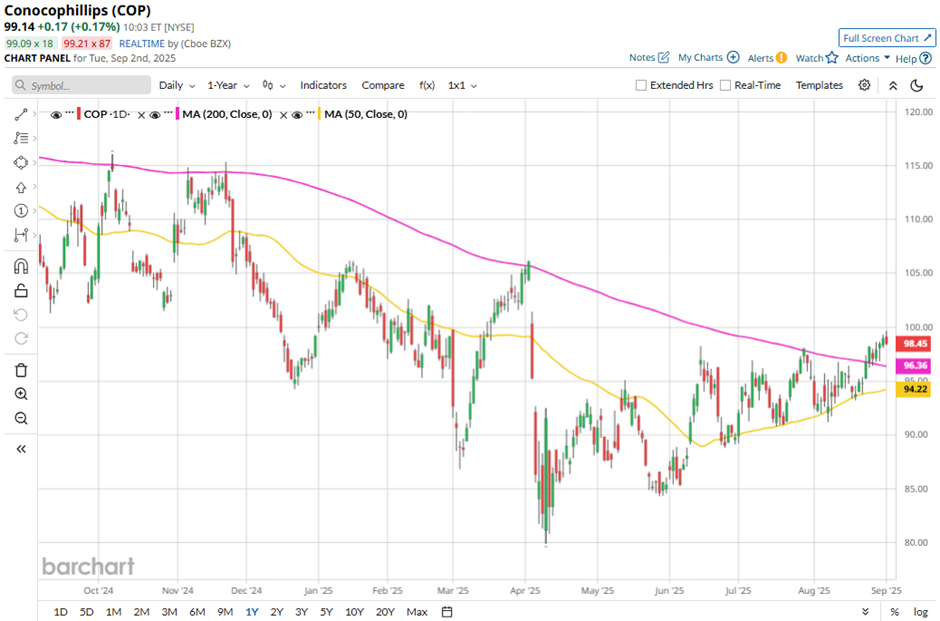Screen dimensions: 940x621
Task: Click the magenta MA 200 color swatch
Action: click(177, 114)
